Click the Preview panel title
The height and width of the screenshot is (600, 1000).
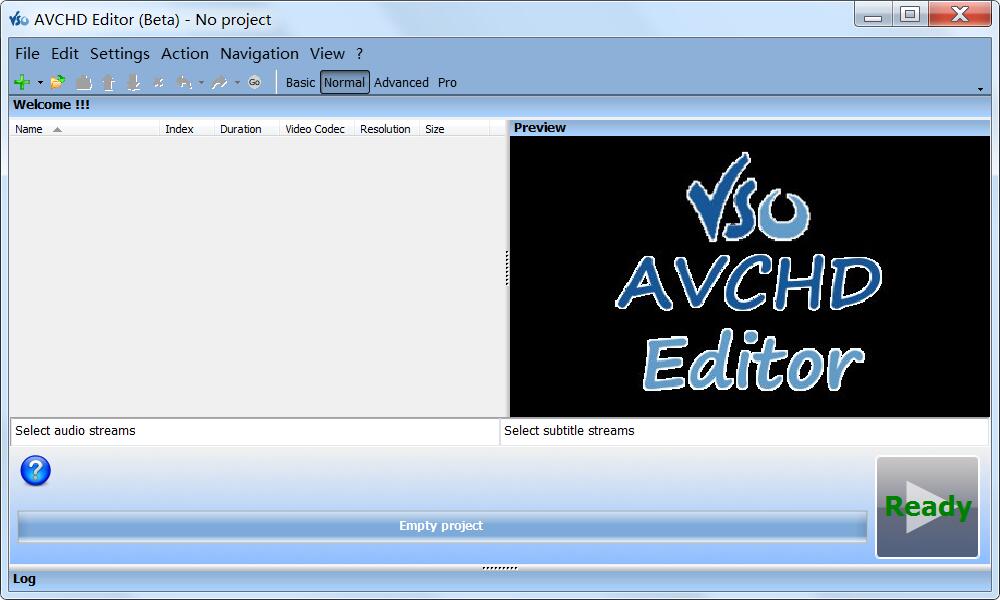coord(540,128)
